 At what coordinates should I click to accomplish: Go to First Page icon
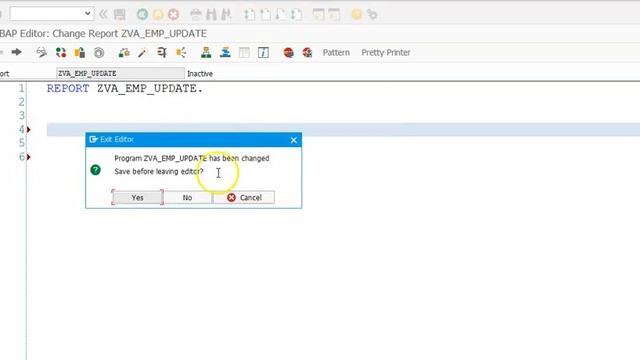point(249,15)
